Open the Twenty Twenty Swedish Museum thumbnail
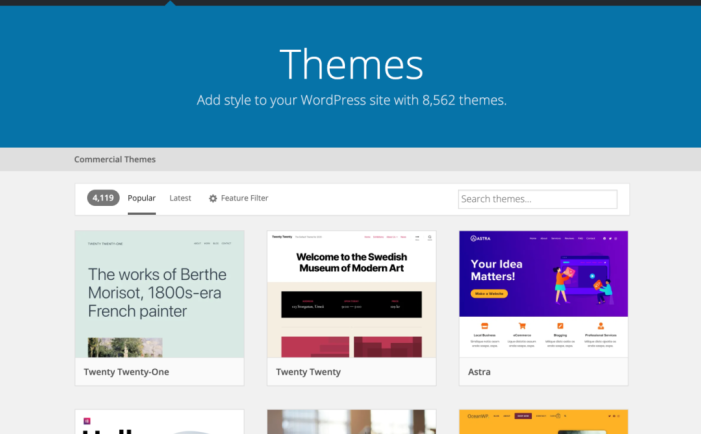This screenshot has width=701, height=434. pyautogui.click(x=351, y=294)
